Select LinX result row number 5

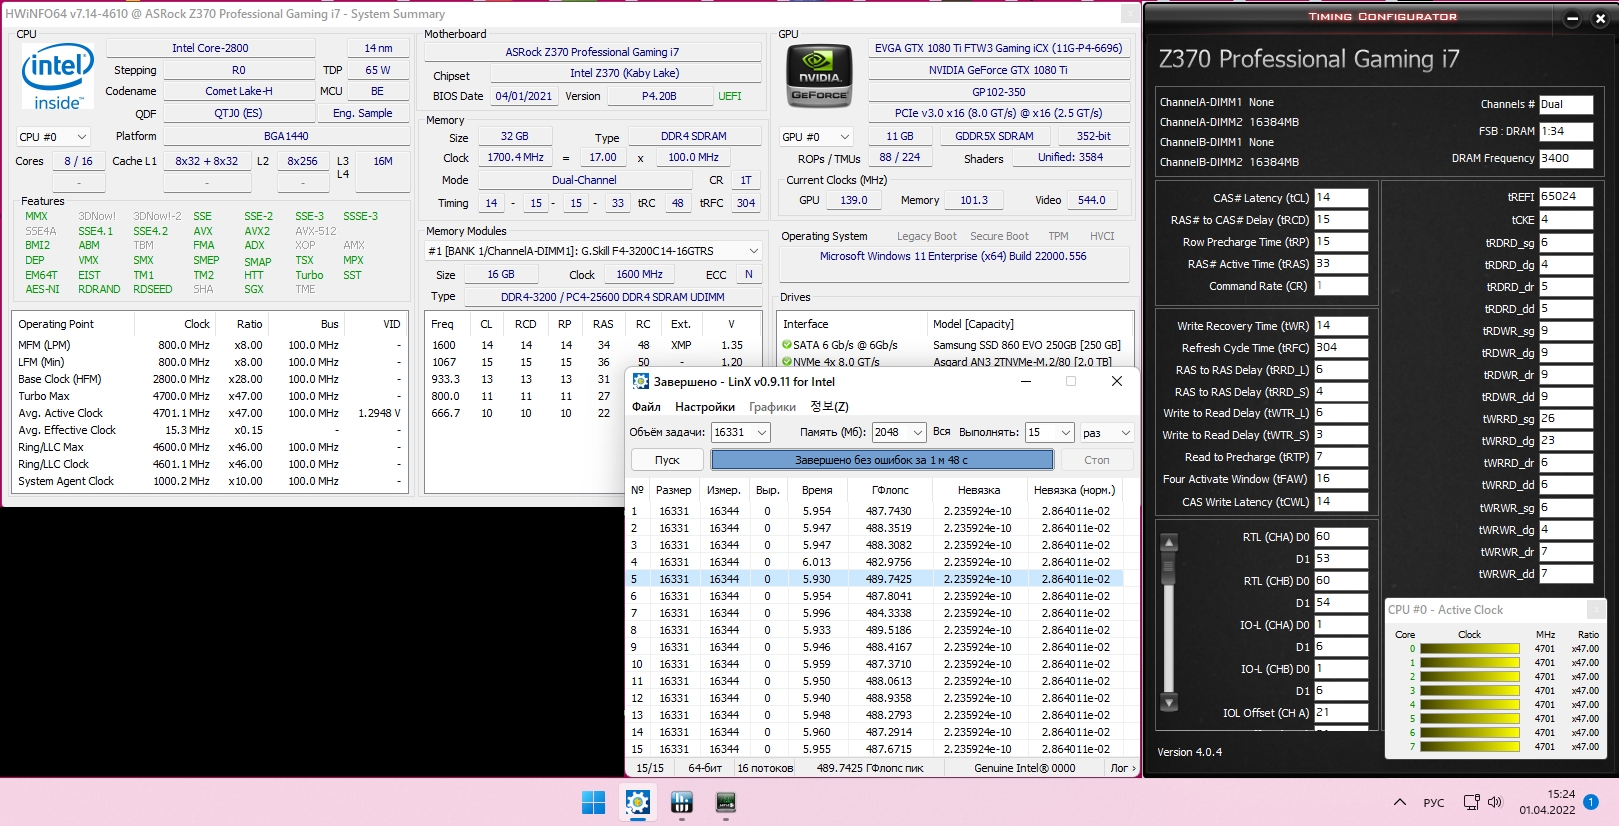click(x=875, y=579)
